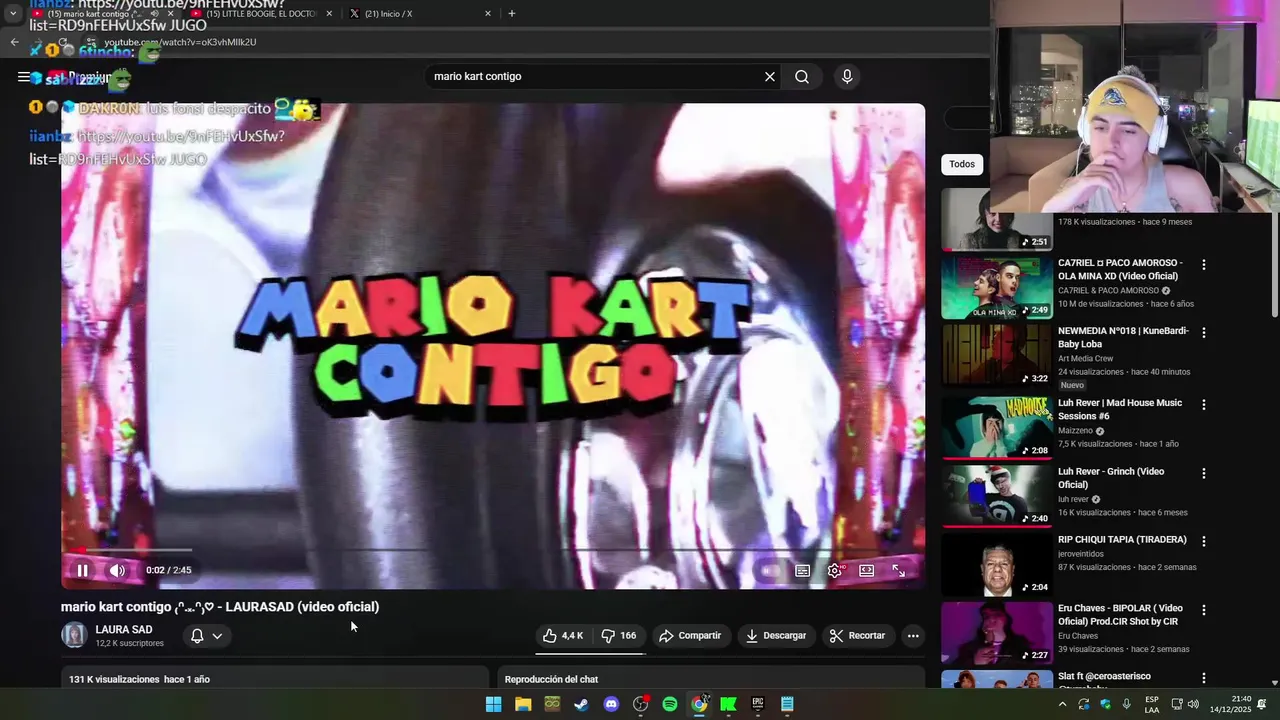Enter fullscreen video mode

pos(899,570)
